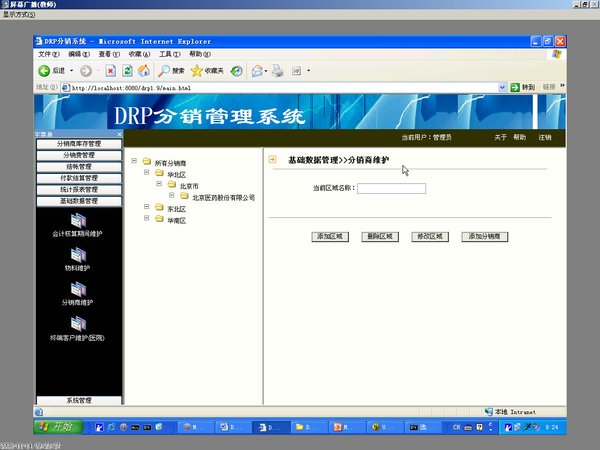Open 系统管理 sidebar section at bottom

click(x=79, y=400)
